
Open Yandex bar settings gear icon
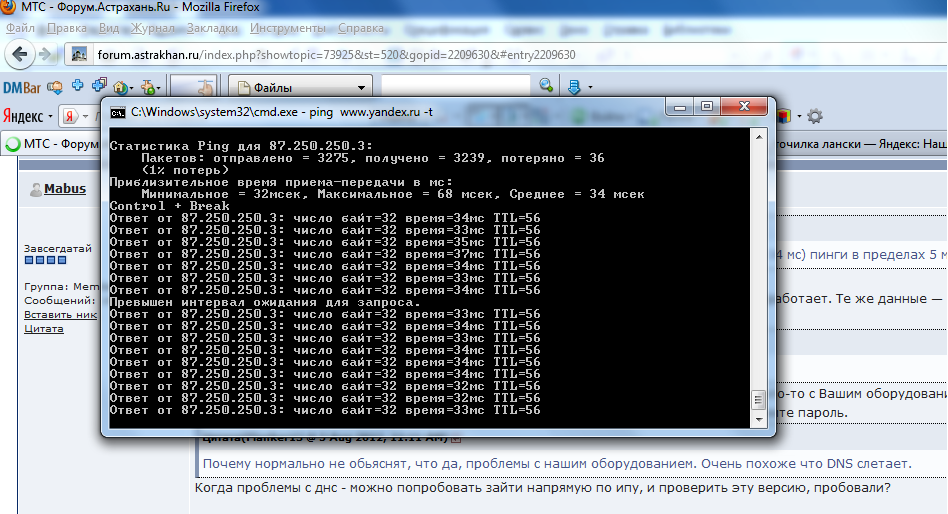click(x=815, y=116)
